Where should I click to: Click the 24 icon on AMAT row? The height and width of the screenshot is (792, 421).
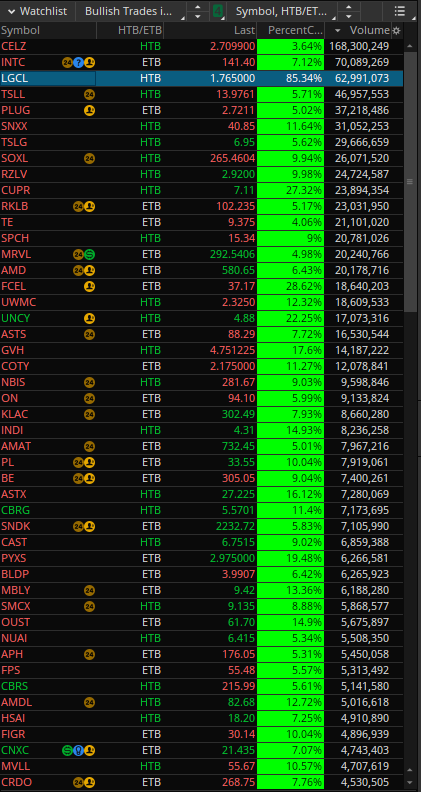[89, 447]
